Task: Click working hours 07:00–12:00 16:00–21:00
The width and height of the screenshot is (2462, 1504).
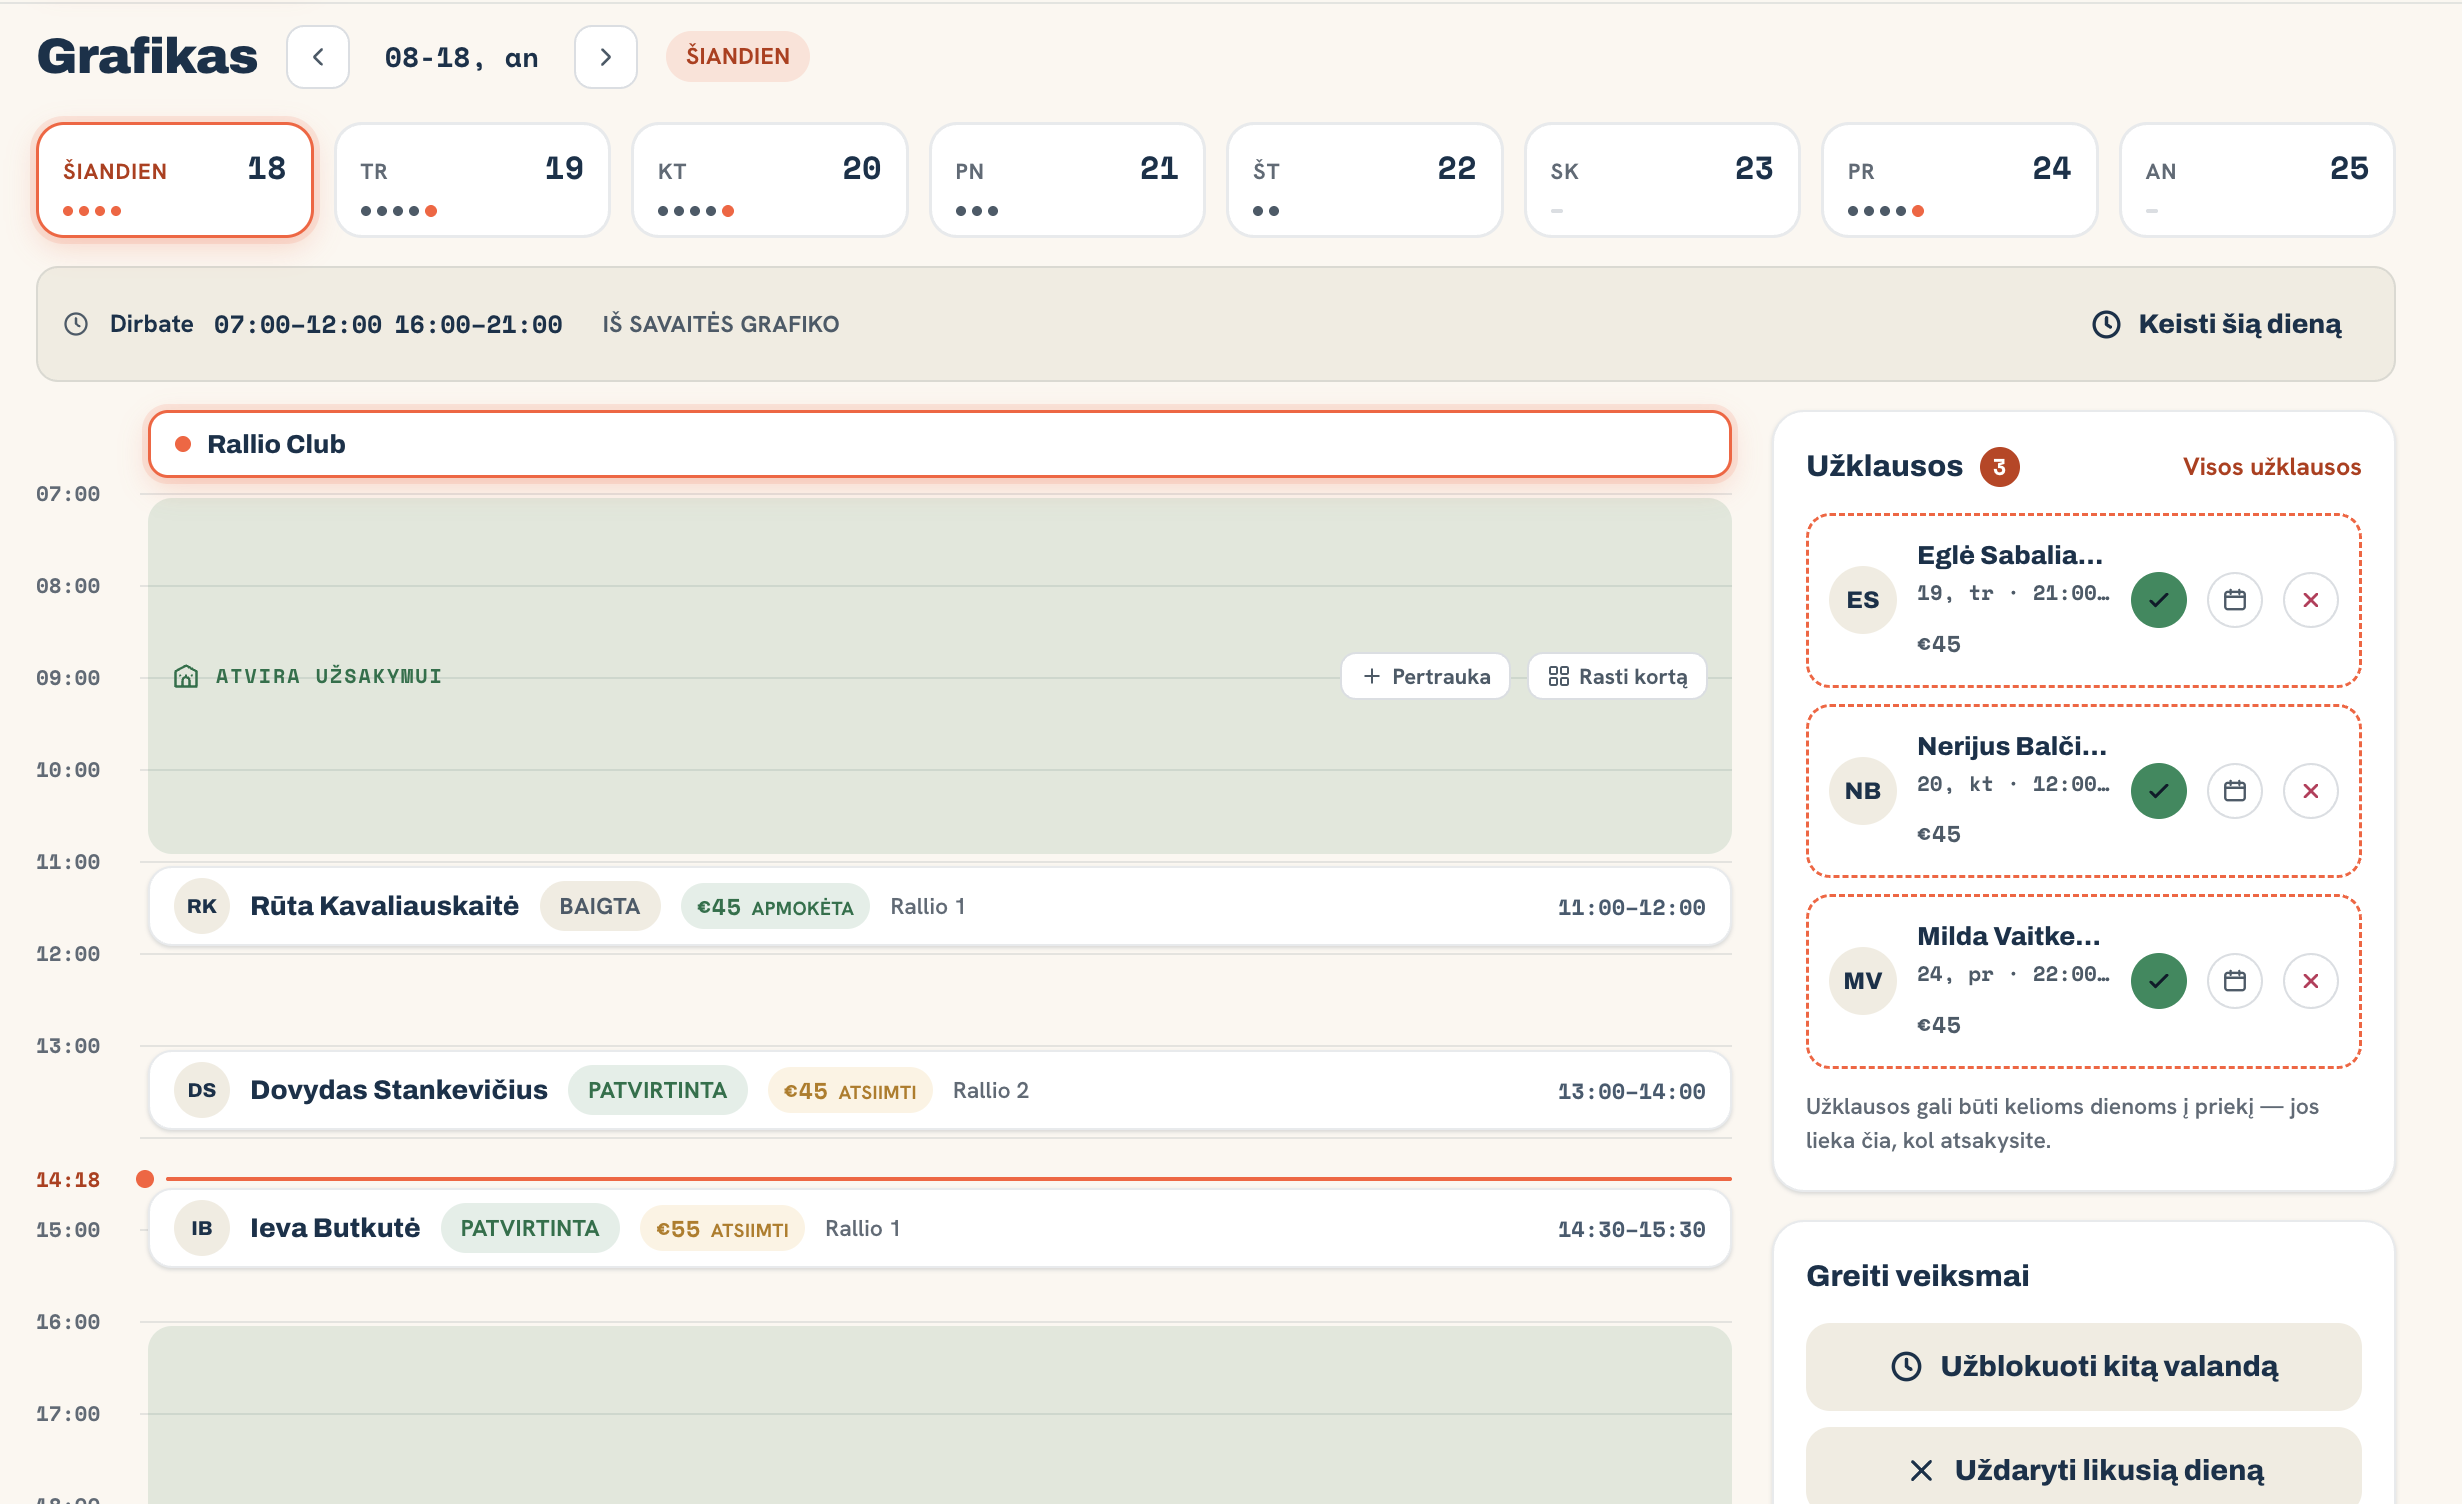Action: click(x=388, y=324)
